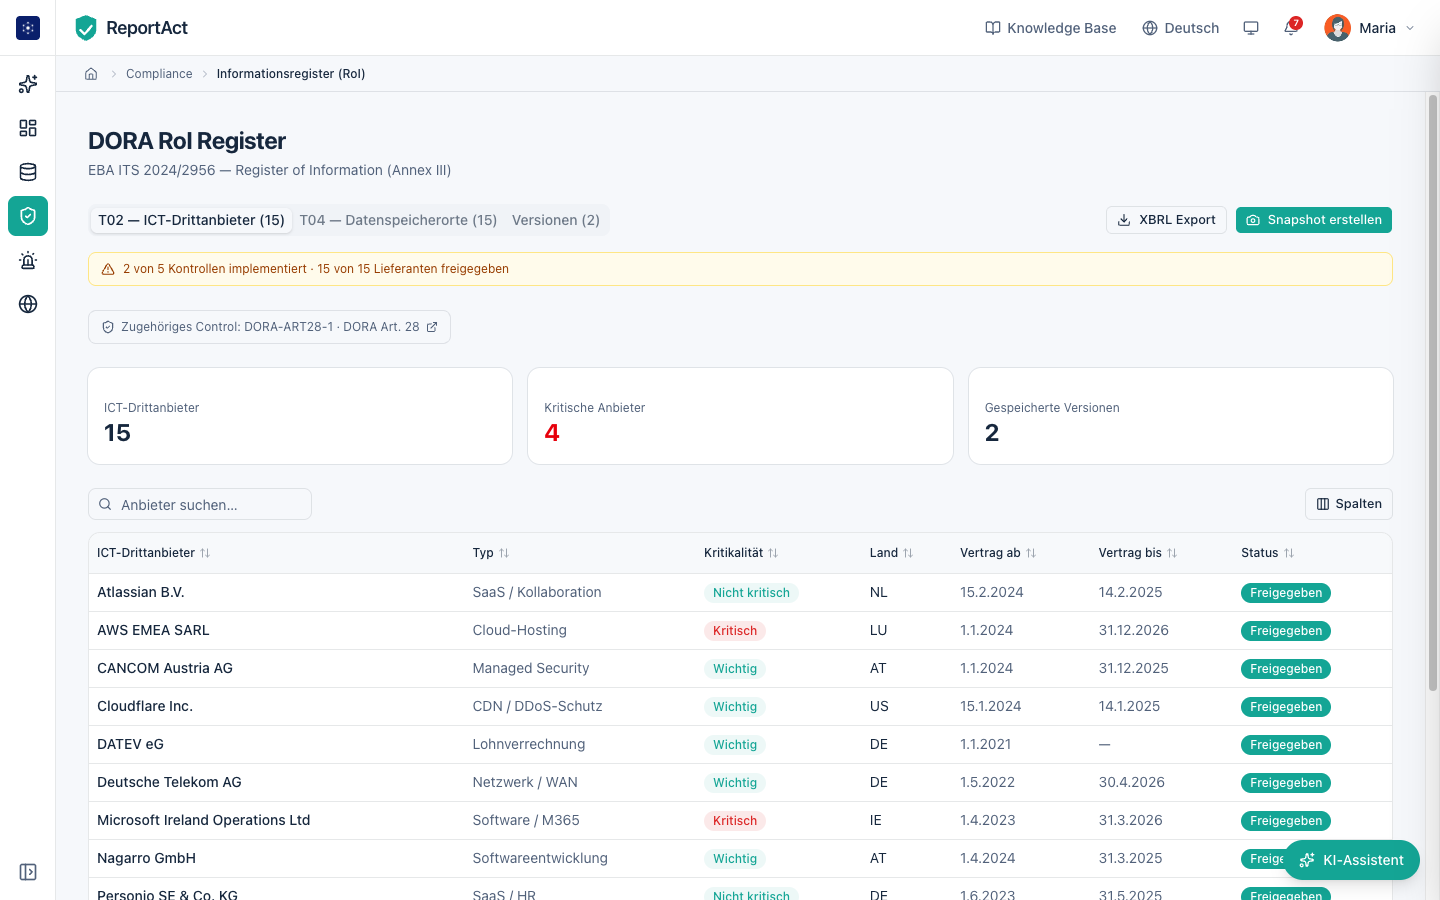
Task: Switch to the Versionen (2) tab
Action: pos(556,220)
